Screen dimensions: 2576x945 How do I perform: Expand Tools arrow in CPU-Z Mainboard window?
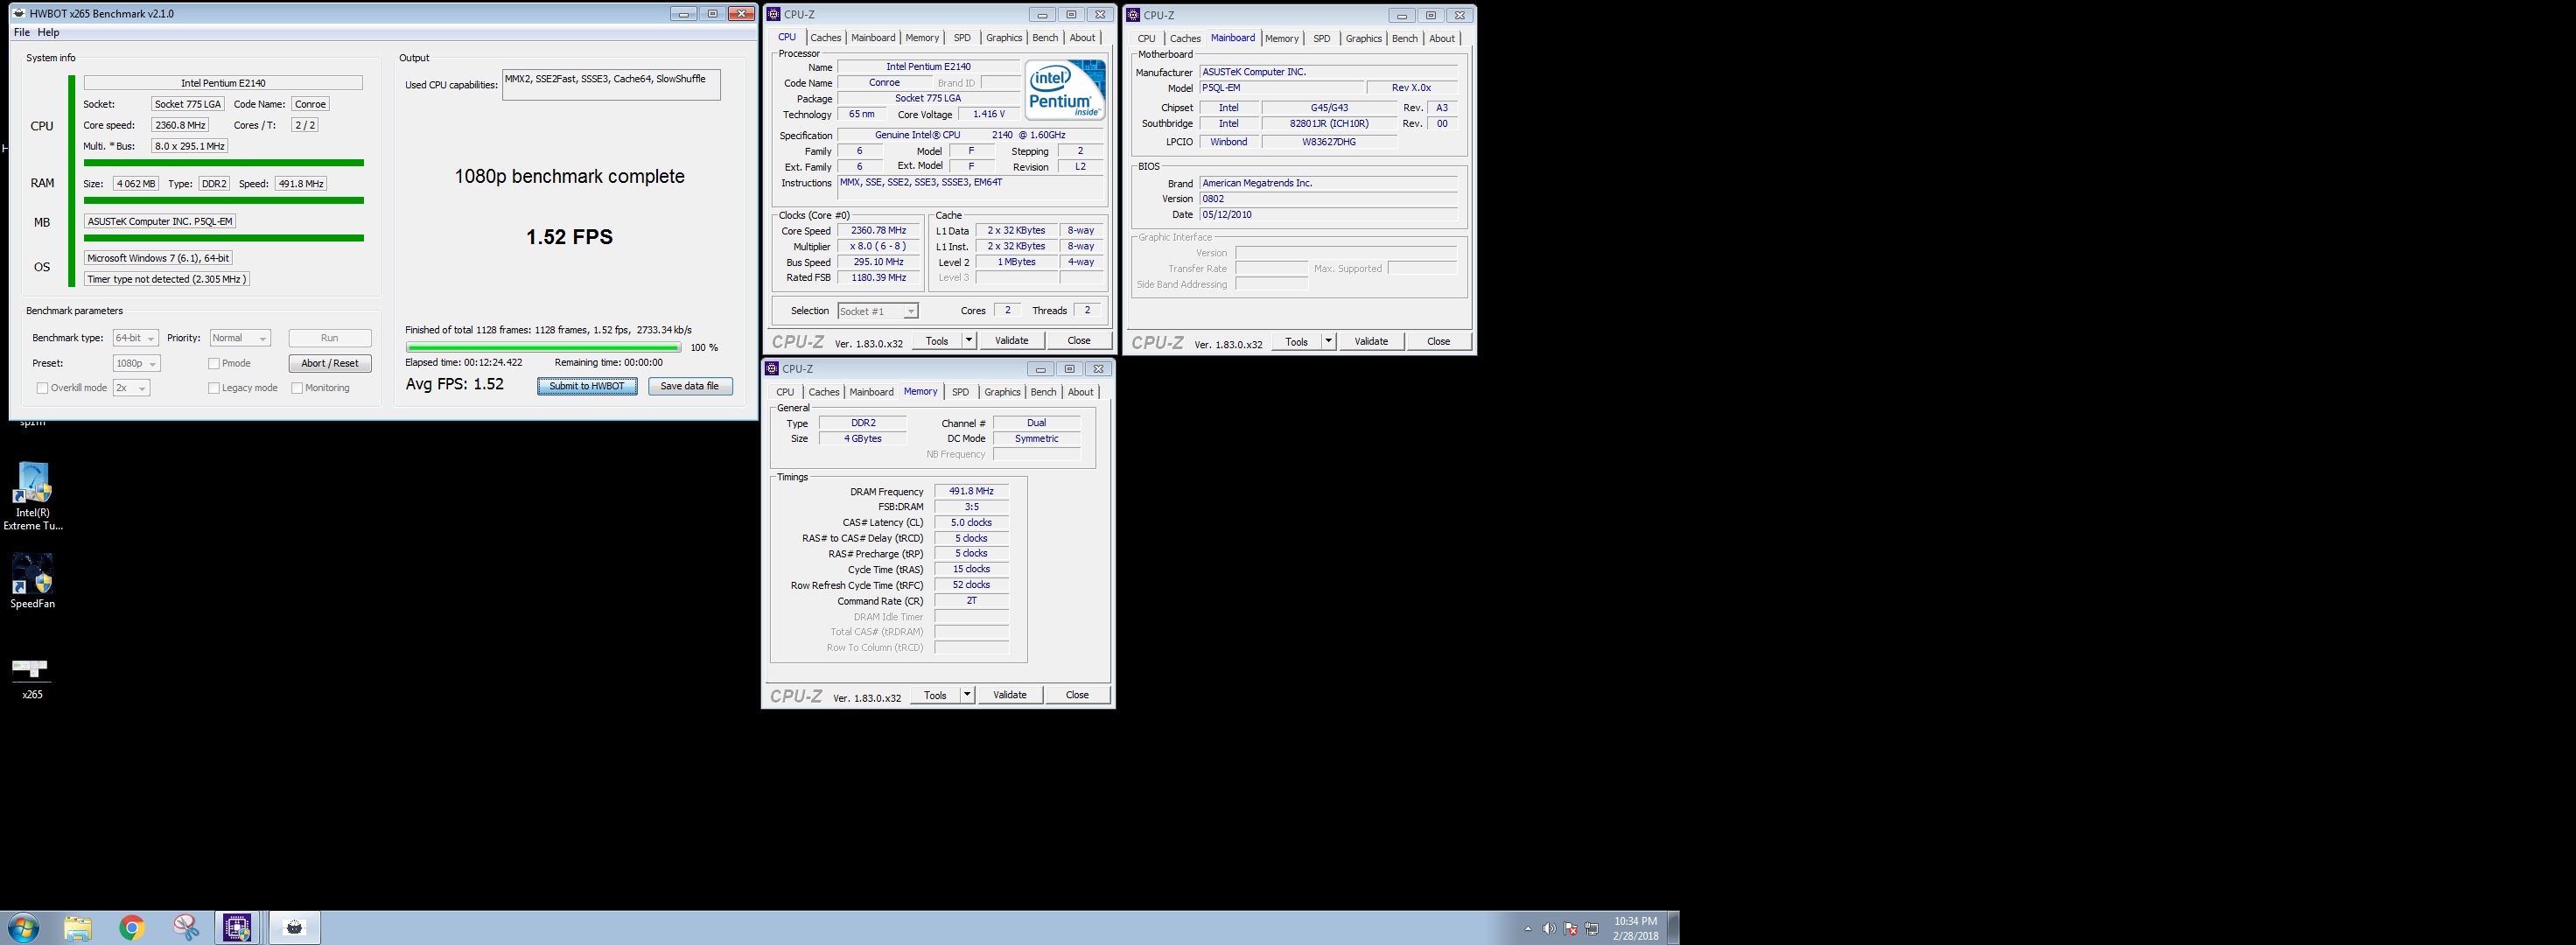pos(1328,341)
